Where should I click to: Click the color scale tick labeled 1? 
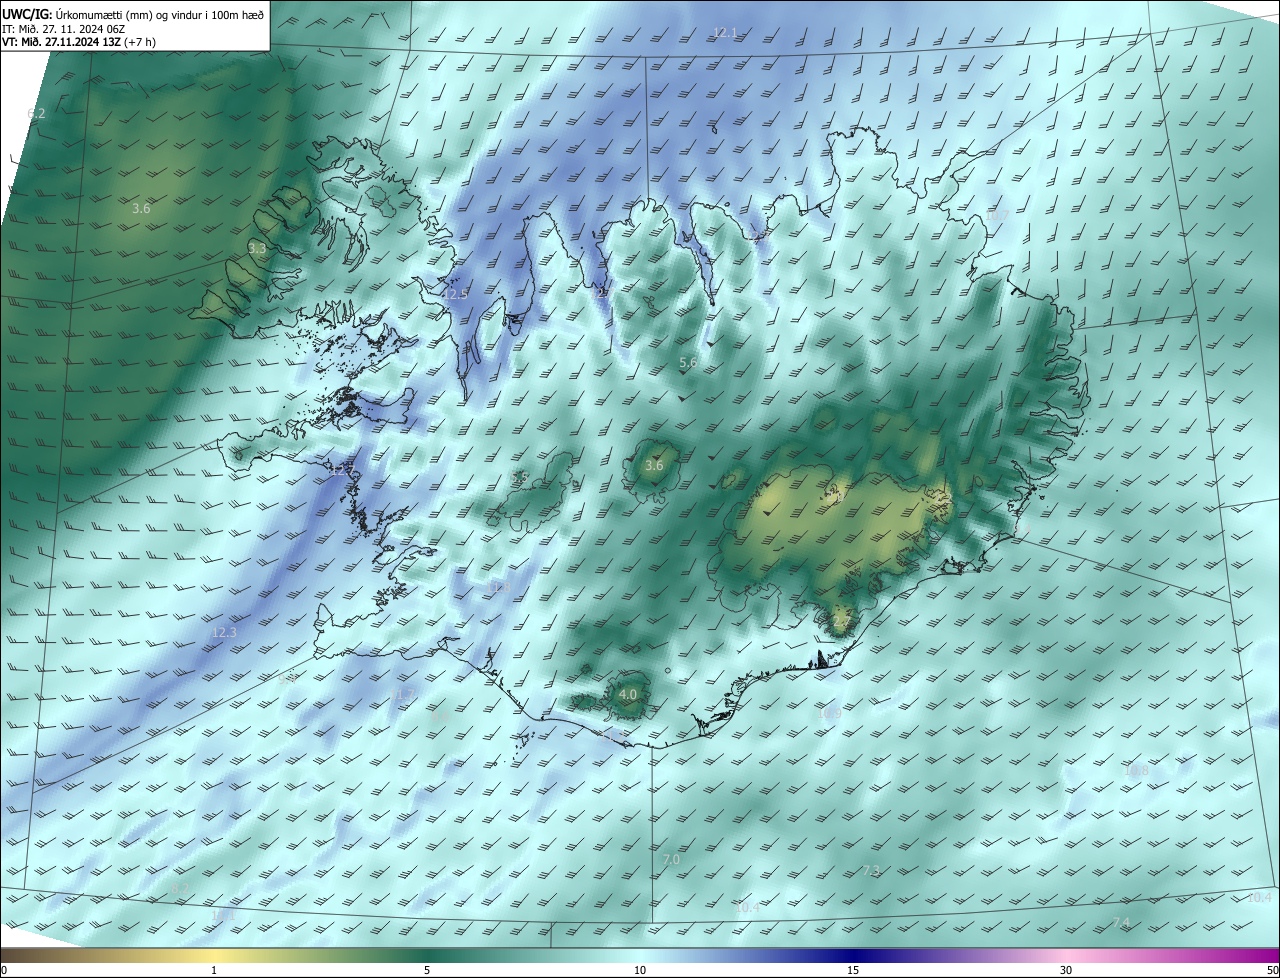pyautogui.click(x=214, y=971)
